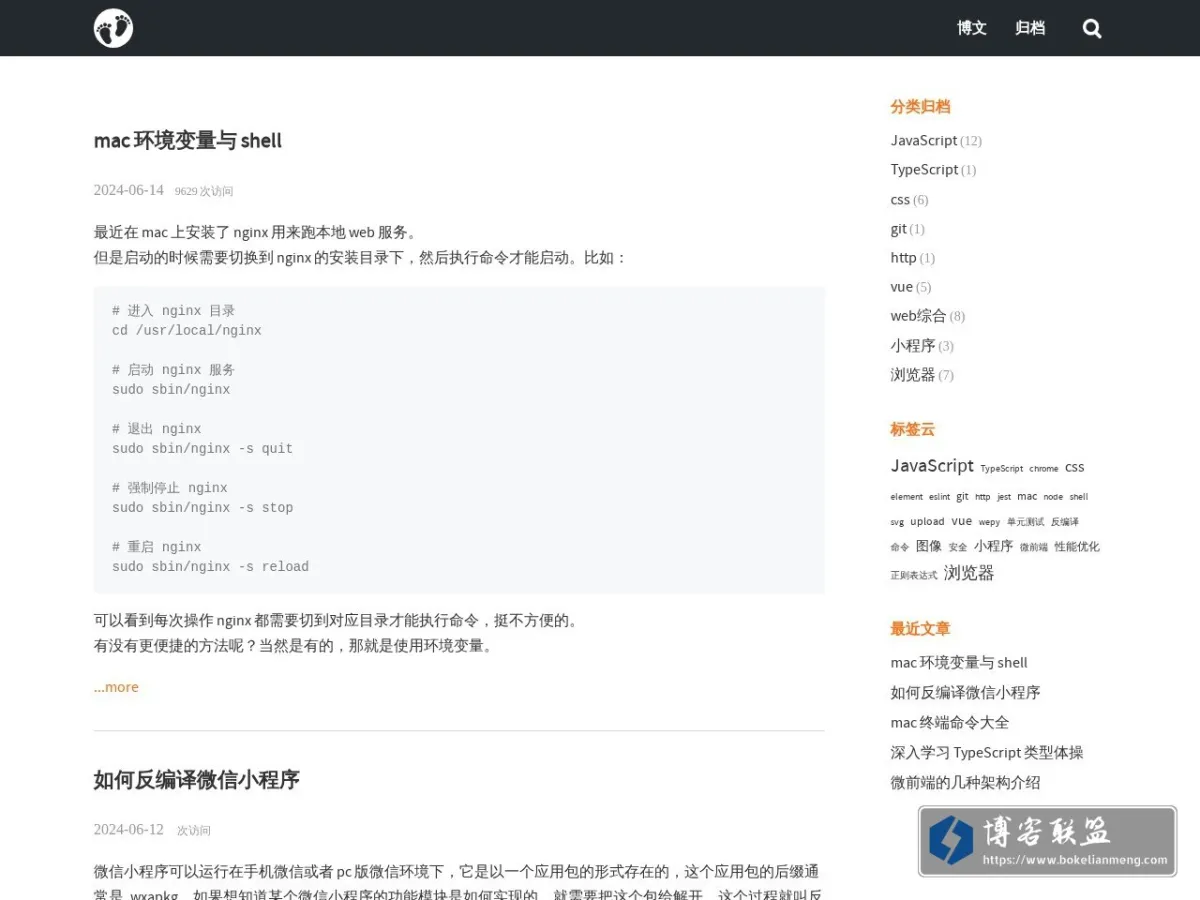Click the 2024-06-14 post date
Image resolution: width=1200 pixels, height=900 pixels.
click(129, 190)
